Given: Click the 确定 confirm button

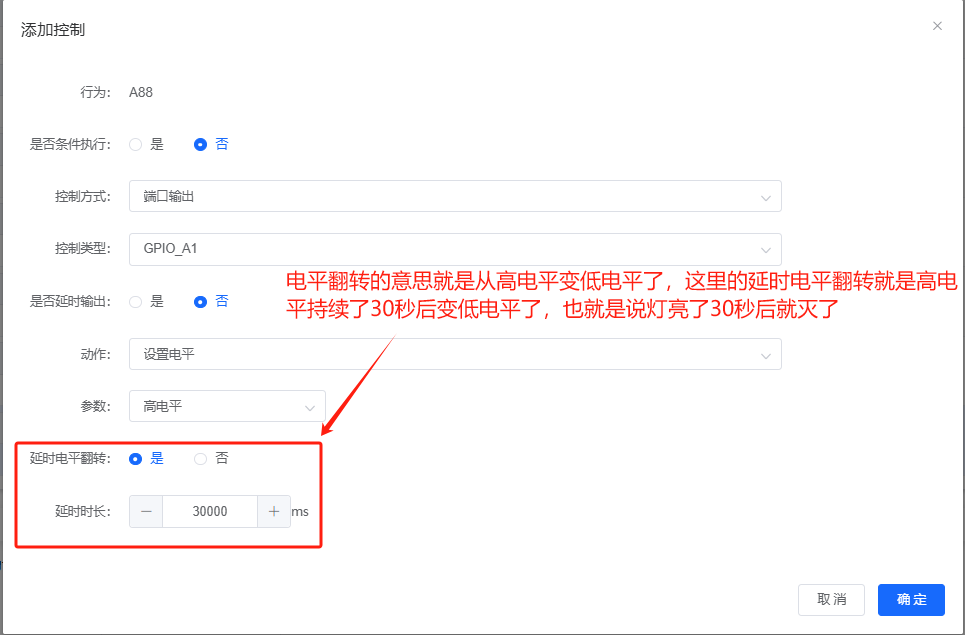Looking at the screenshot, I should tap(911, 599).
